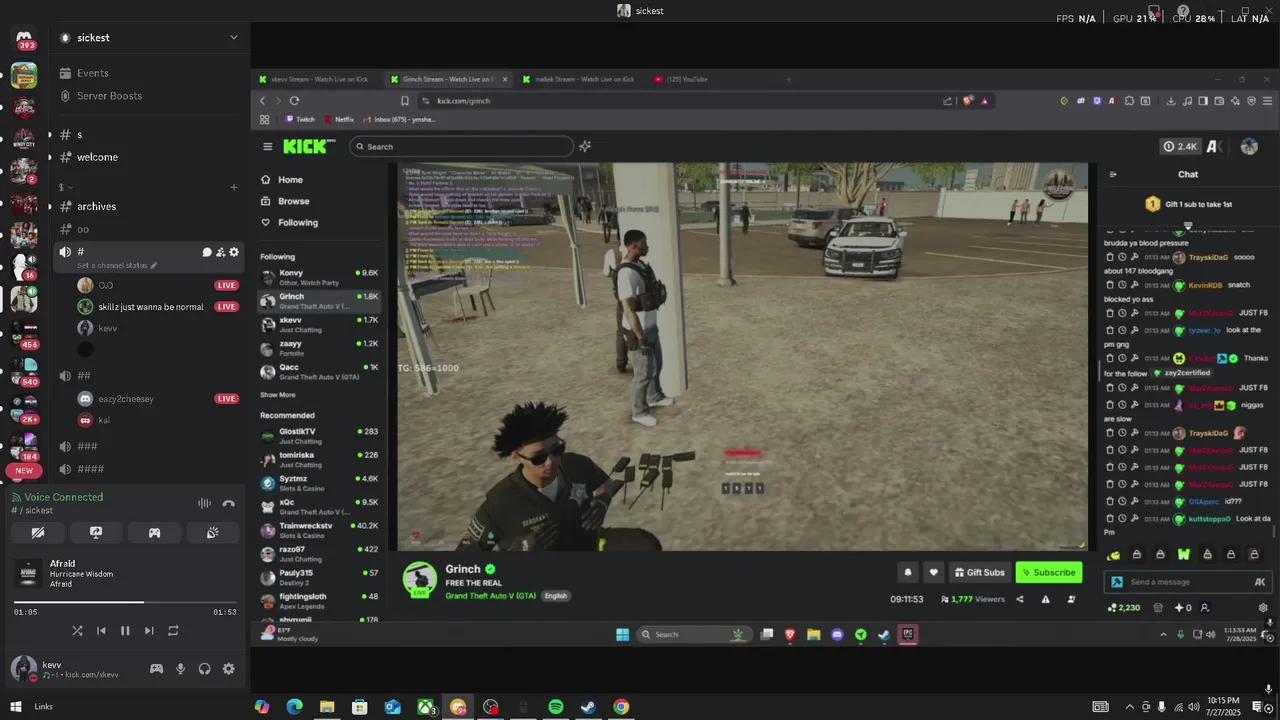This screenshot has height=720, width=1280.
Task: Click Konvy channel in Kick following list
Action: pyautogui.click(x=320, y=277)
